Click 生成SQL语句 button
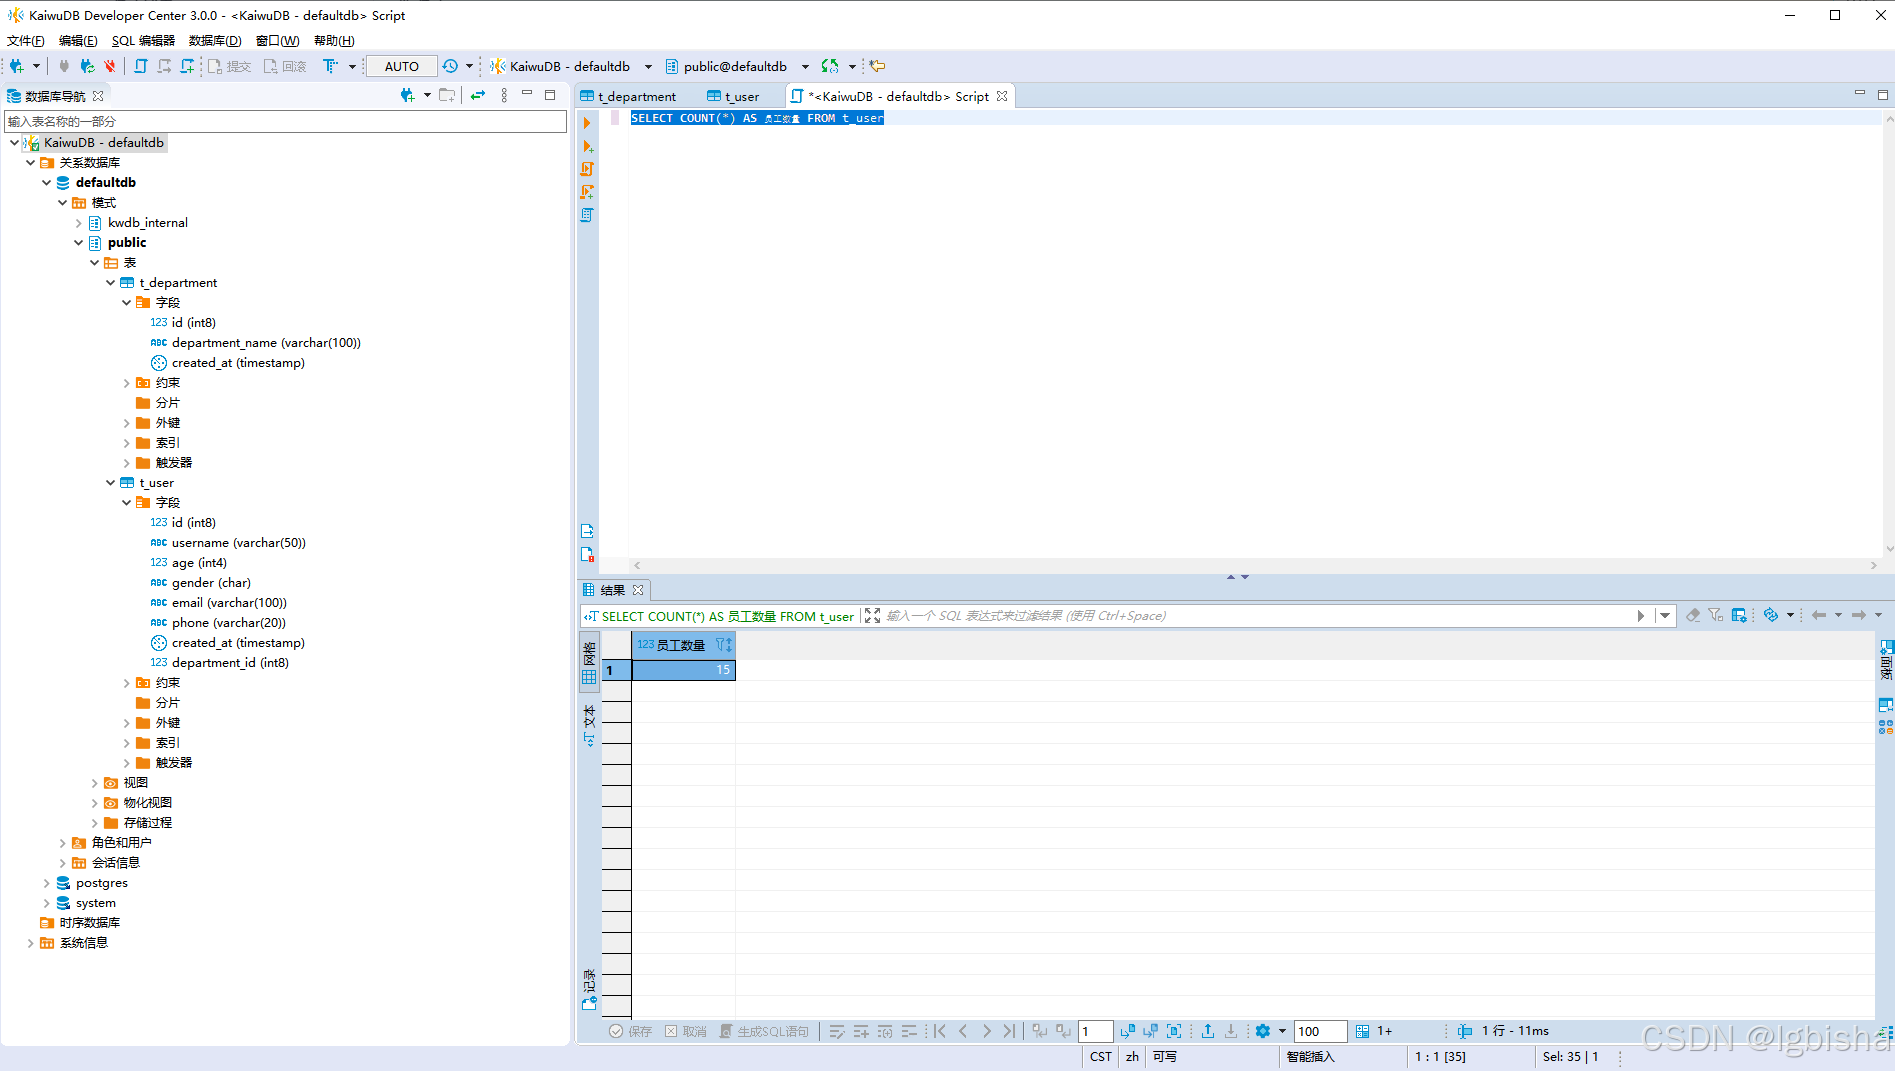This screenshot has width=1895, height=1071. point(764,1031)
